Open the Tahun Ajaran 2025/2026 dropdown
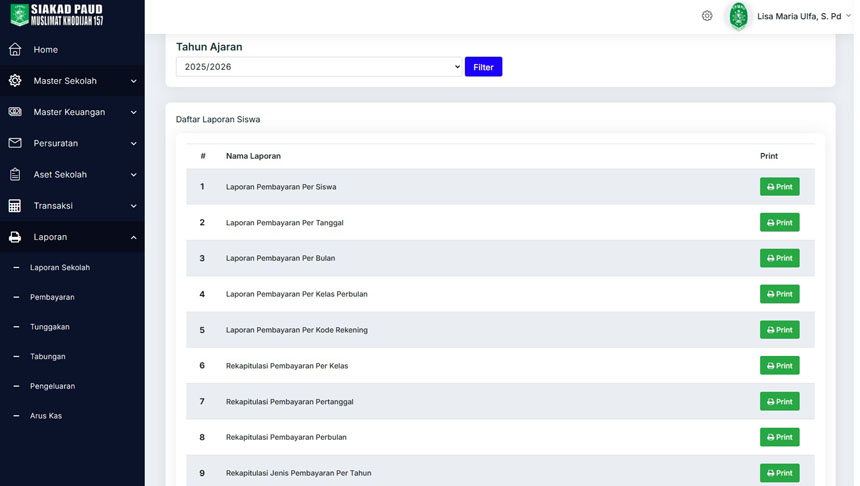 click(319, 67)
